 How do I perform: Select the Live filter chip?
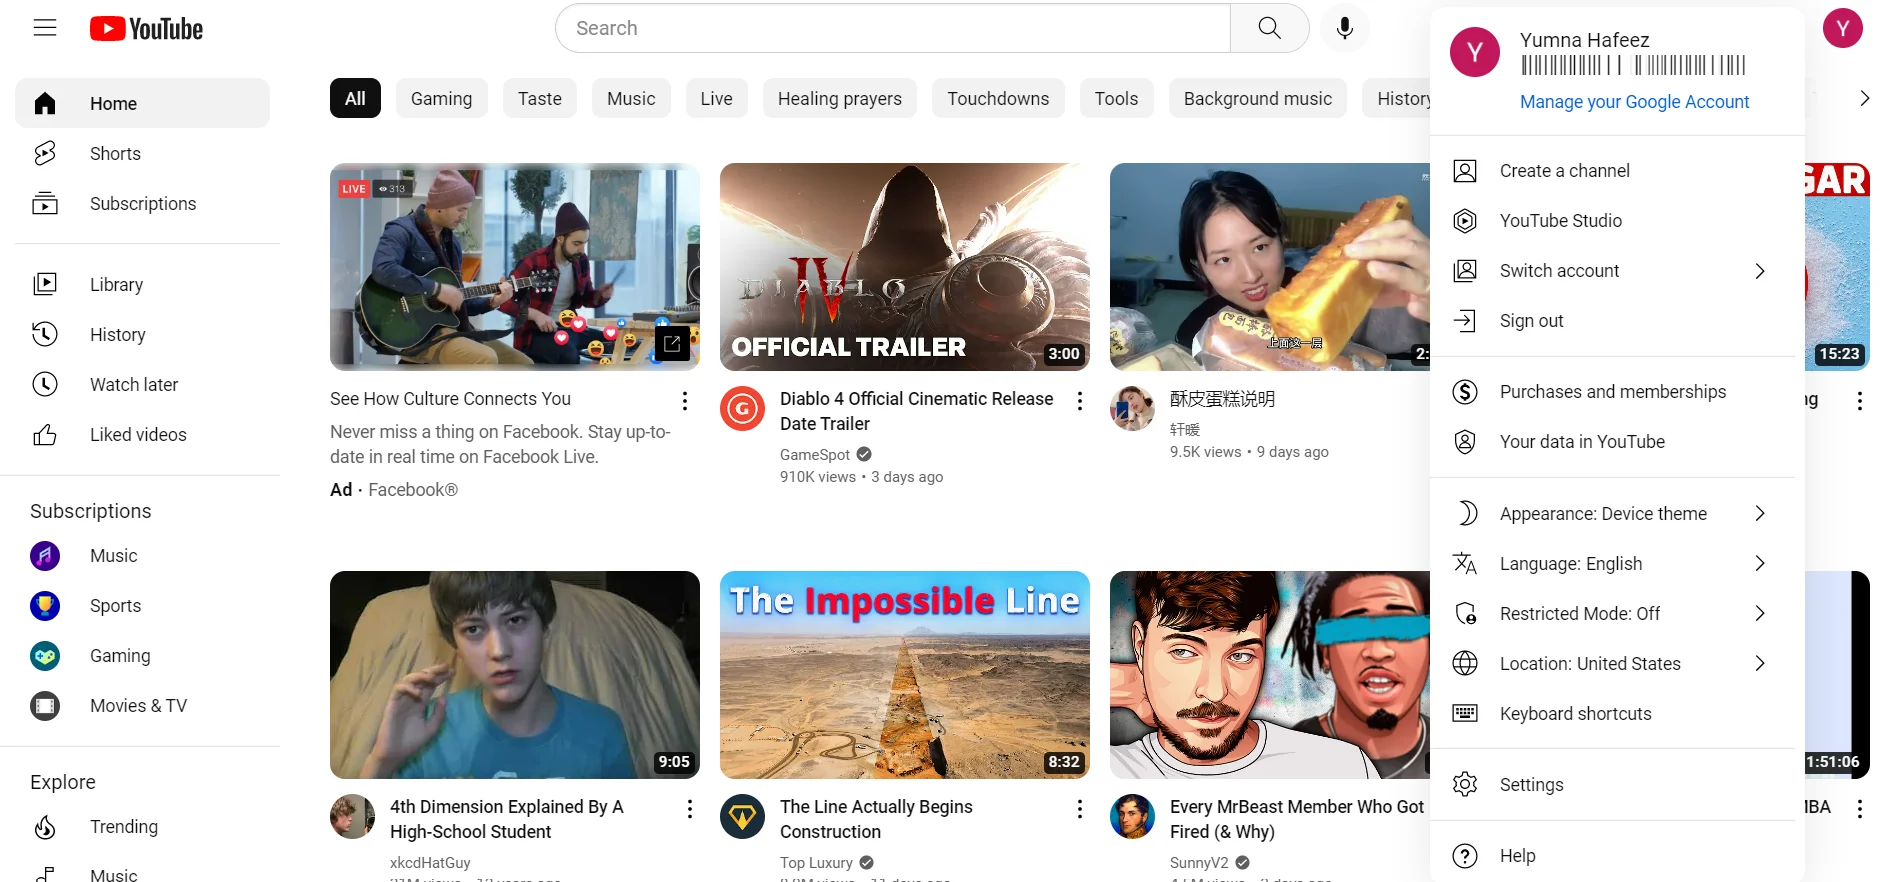pos(716,98)
